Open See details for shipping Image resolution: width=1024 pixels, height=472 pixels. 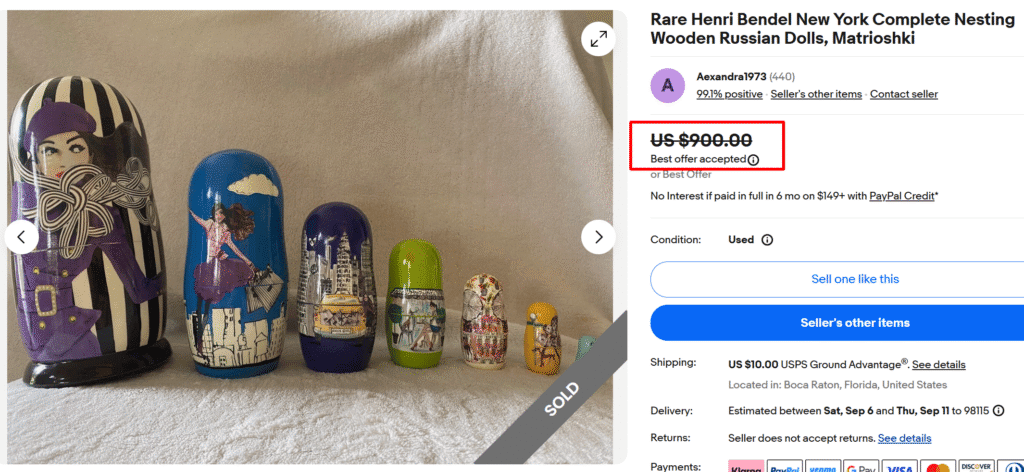(938, 365)
